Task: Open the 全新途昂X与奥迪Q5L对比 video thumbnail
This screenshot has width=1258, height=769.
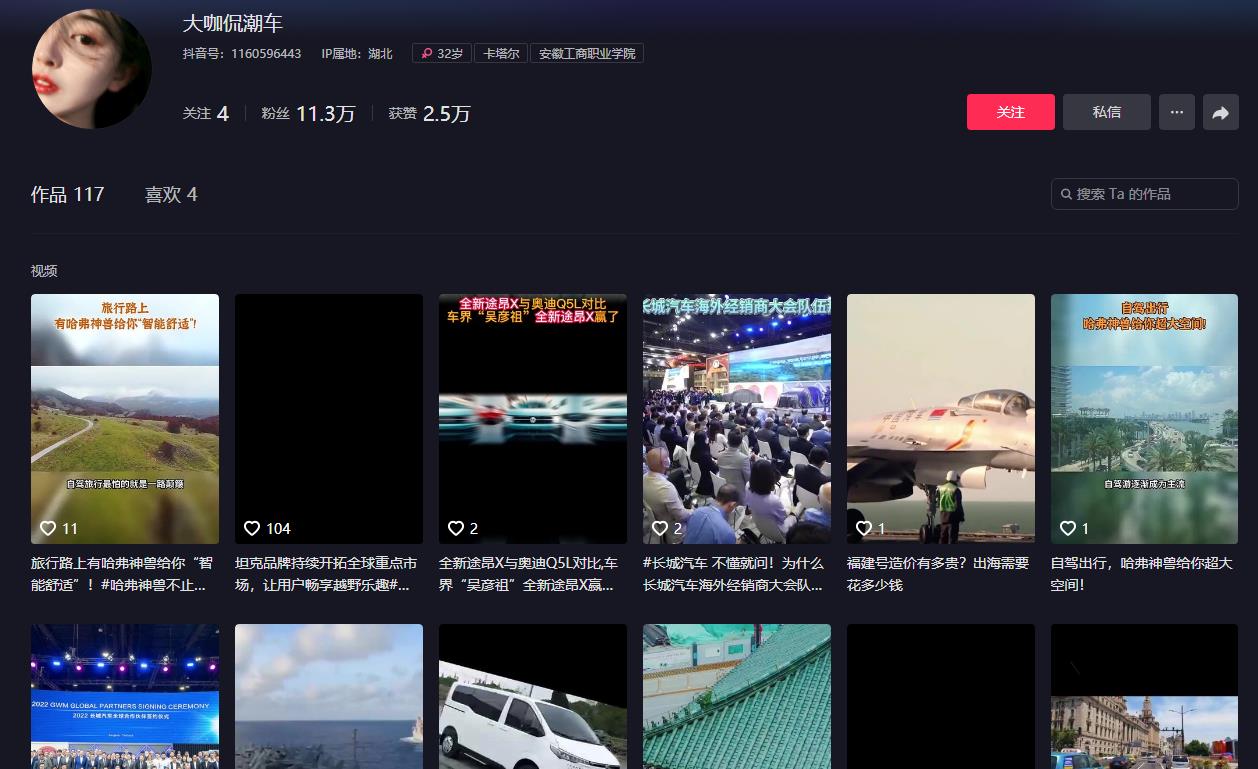Action: pyautogui.click(x=533, y=419)
